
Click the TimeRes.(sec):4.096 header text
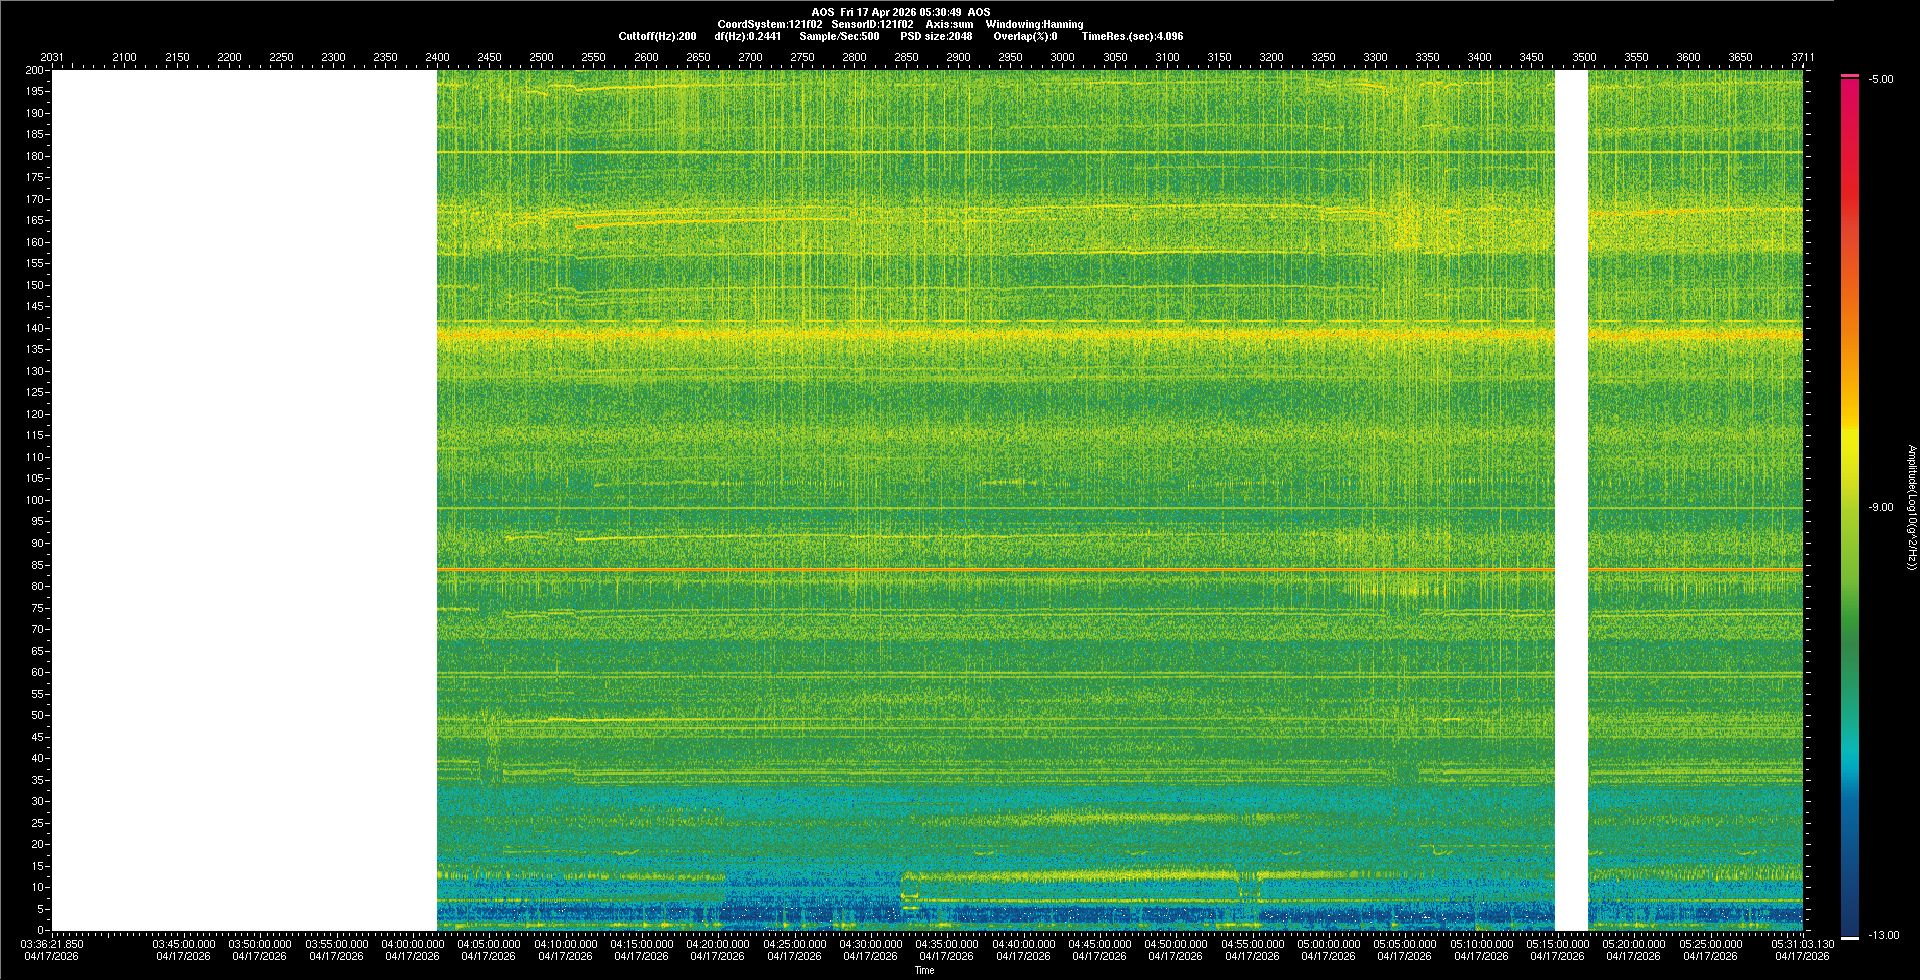pos(1132,36)
